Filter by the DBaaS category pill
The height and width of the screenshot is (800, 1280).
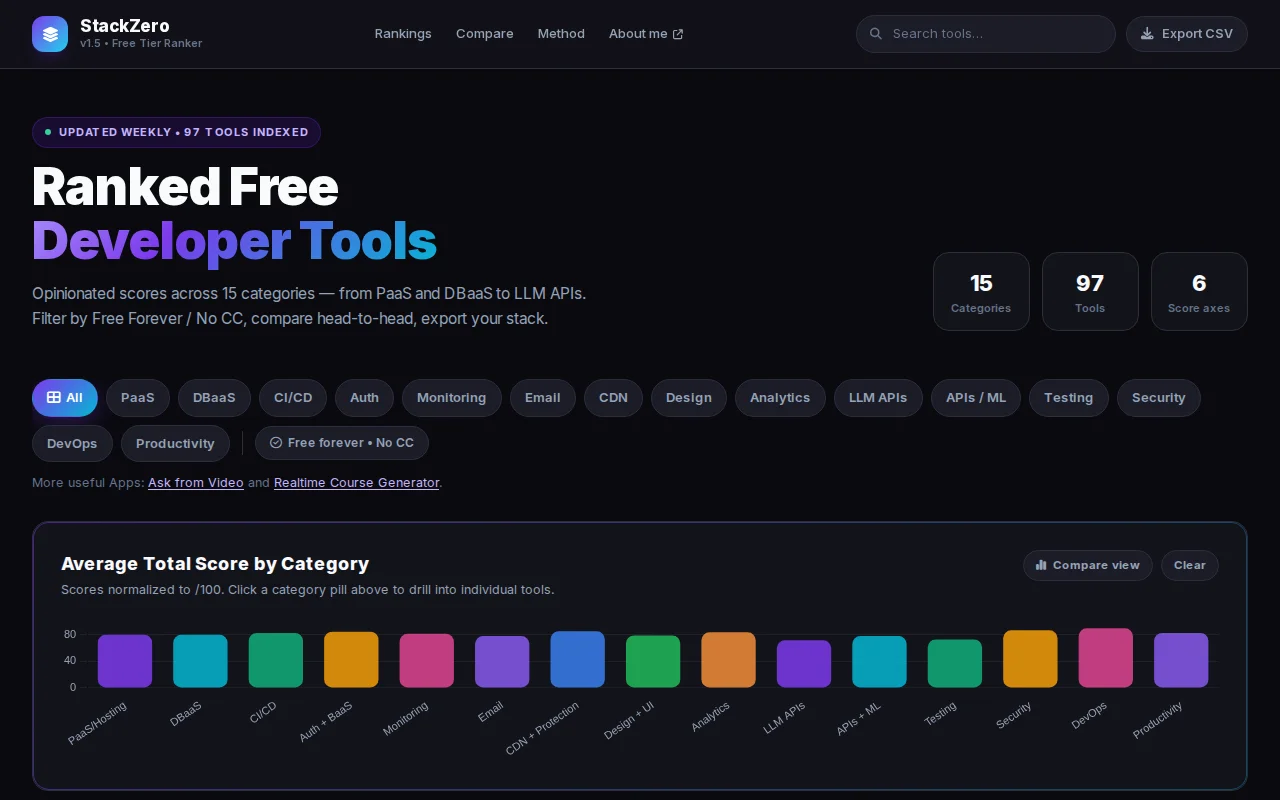[x=214, y=398]
